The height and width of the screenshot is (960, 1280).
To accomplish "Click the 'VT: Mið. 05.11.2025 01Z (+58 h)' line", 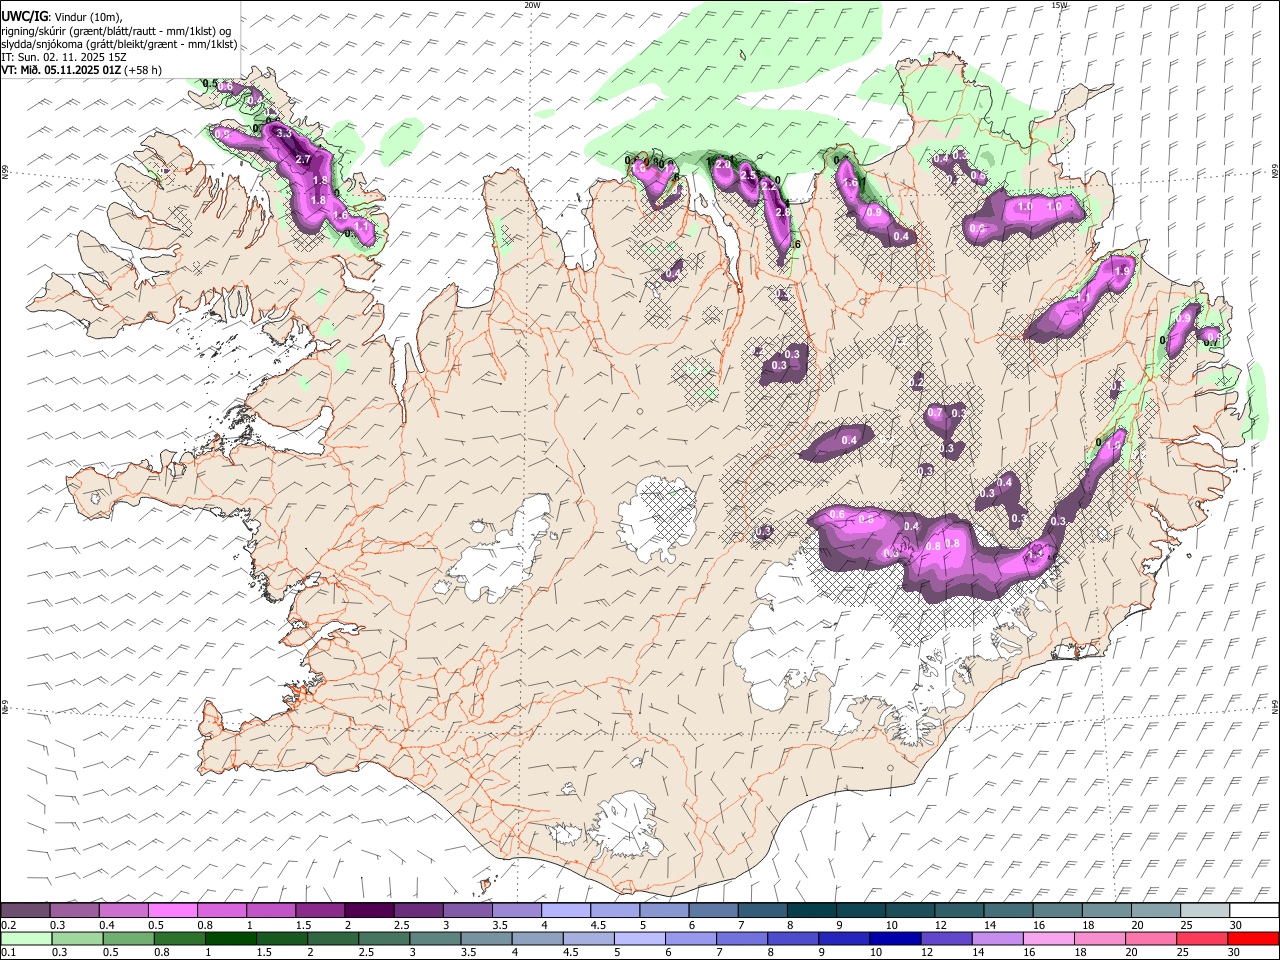I will (81, 70).
